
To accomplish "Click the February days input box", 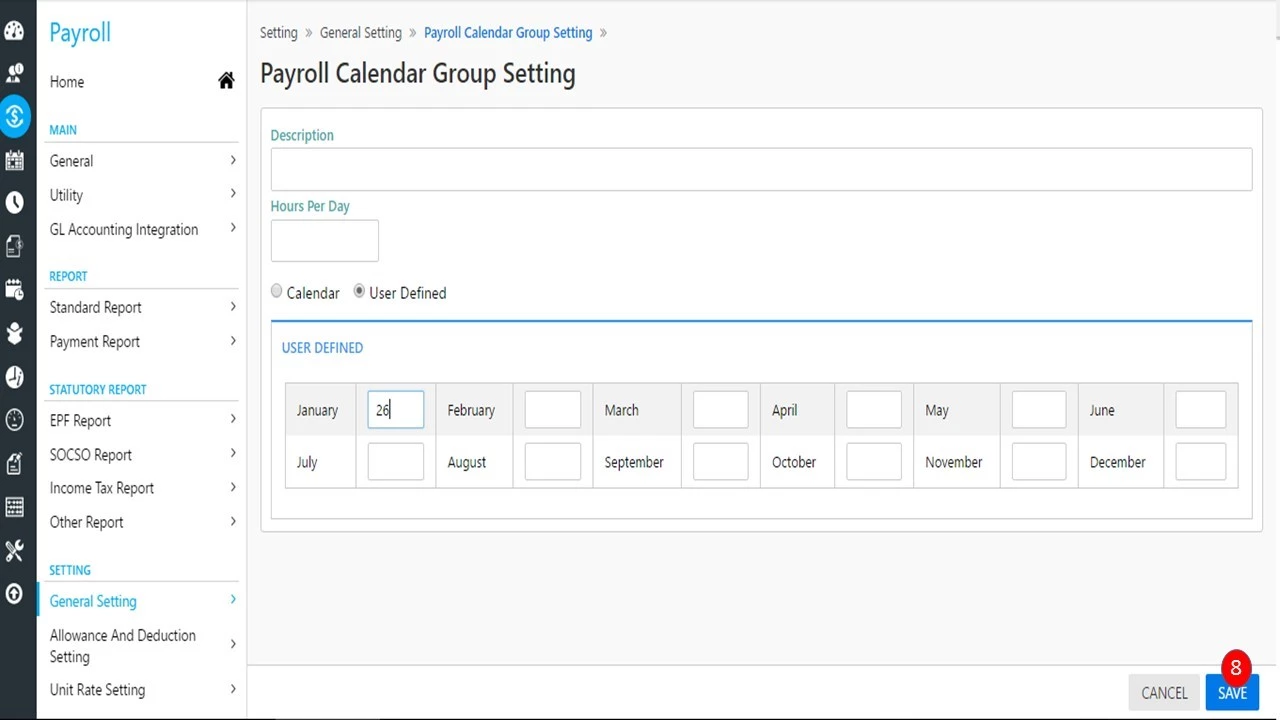I will pyautogui.click(x=552, y=410).
